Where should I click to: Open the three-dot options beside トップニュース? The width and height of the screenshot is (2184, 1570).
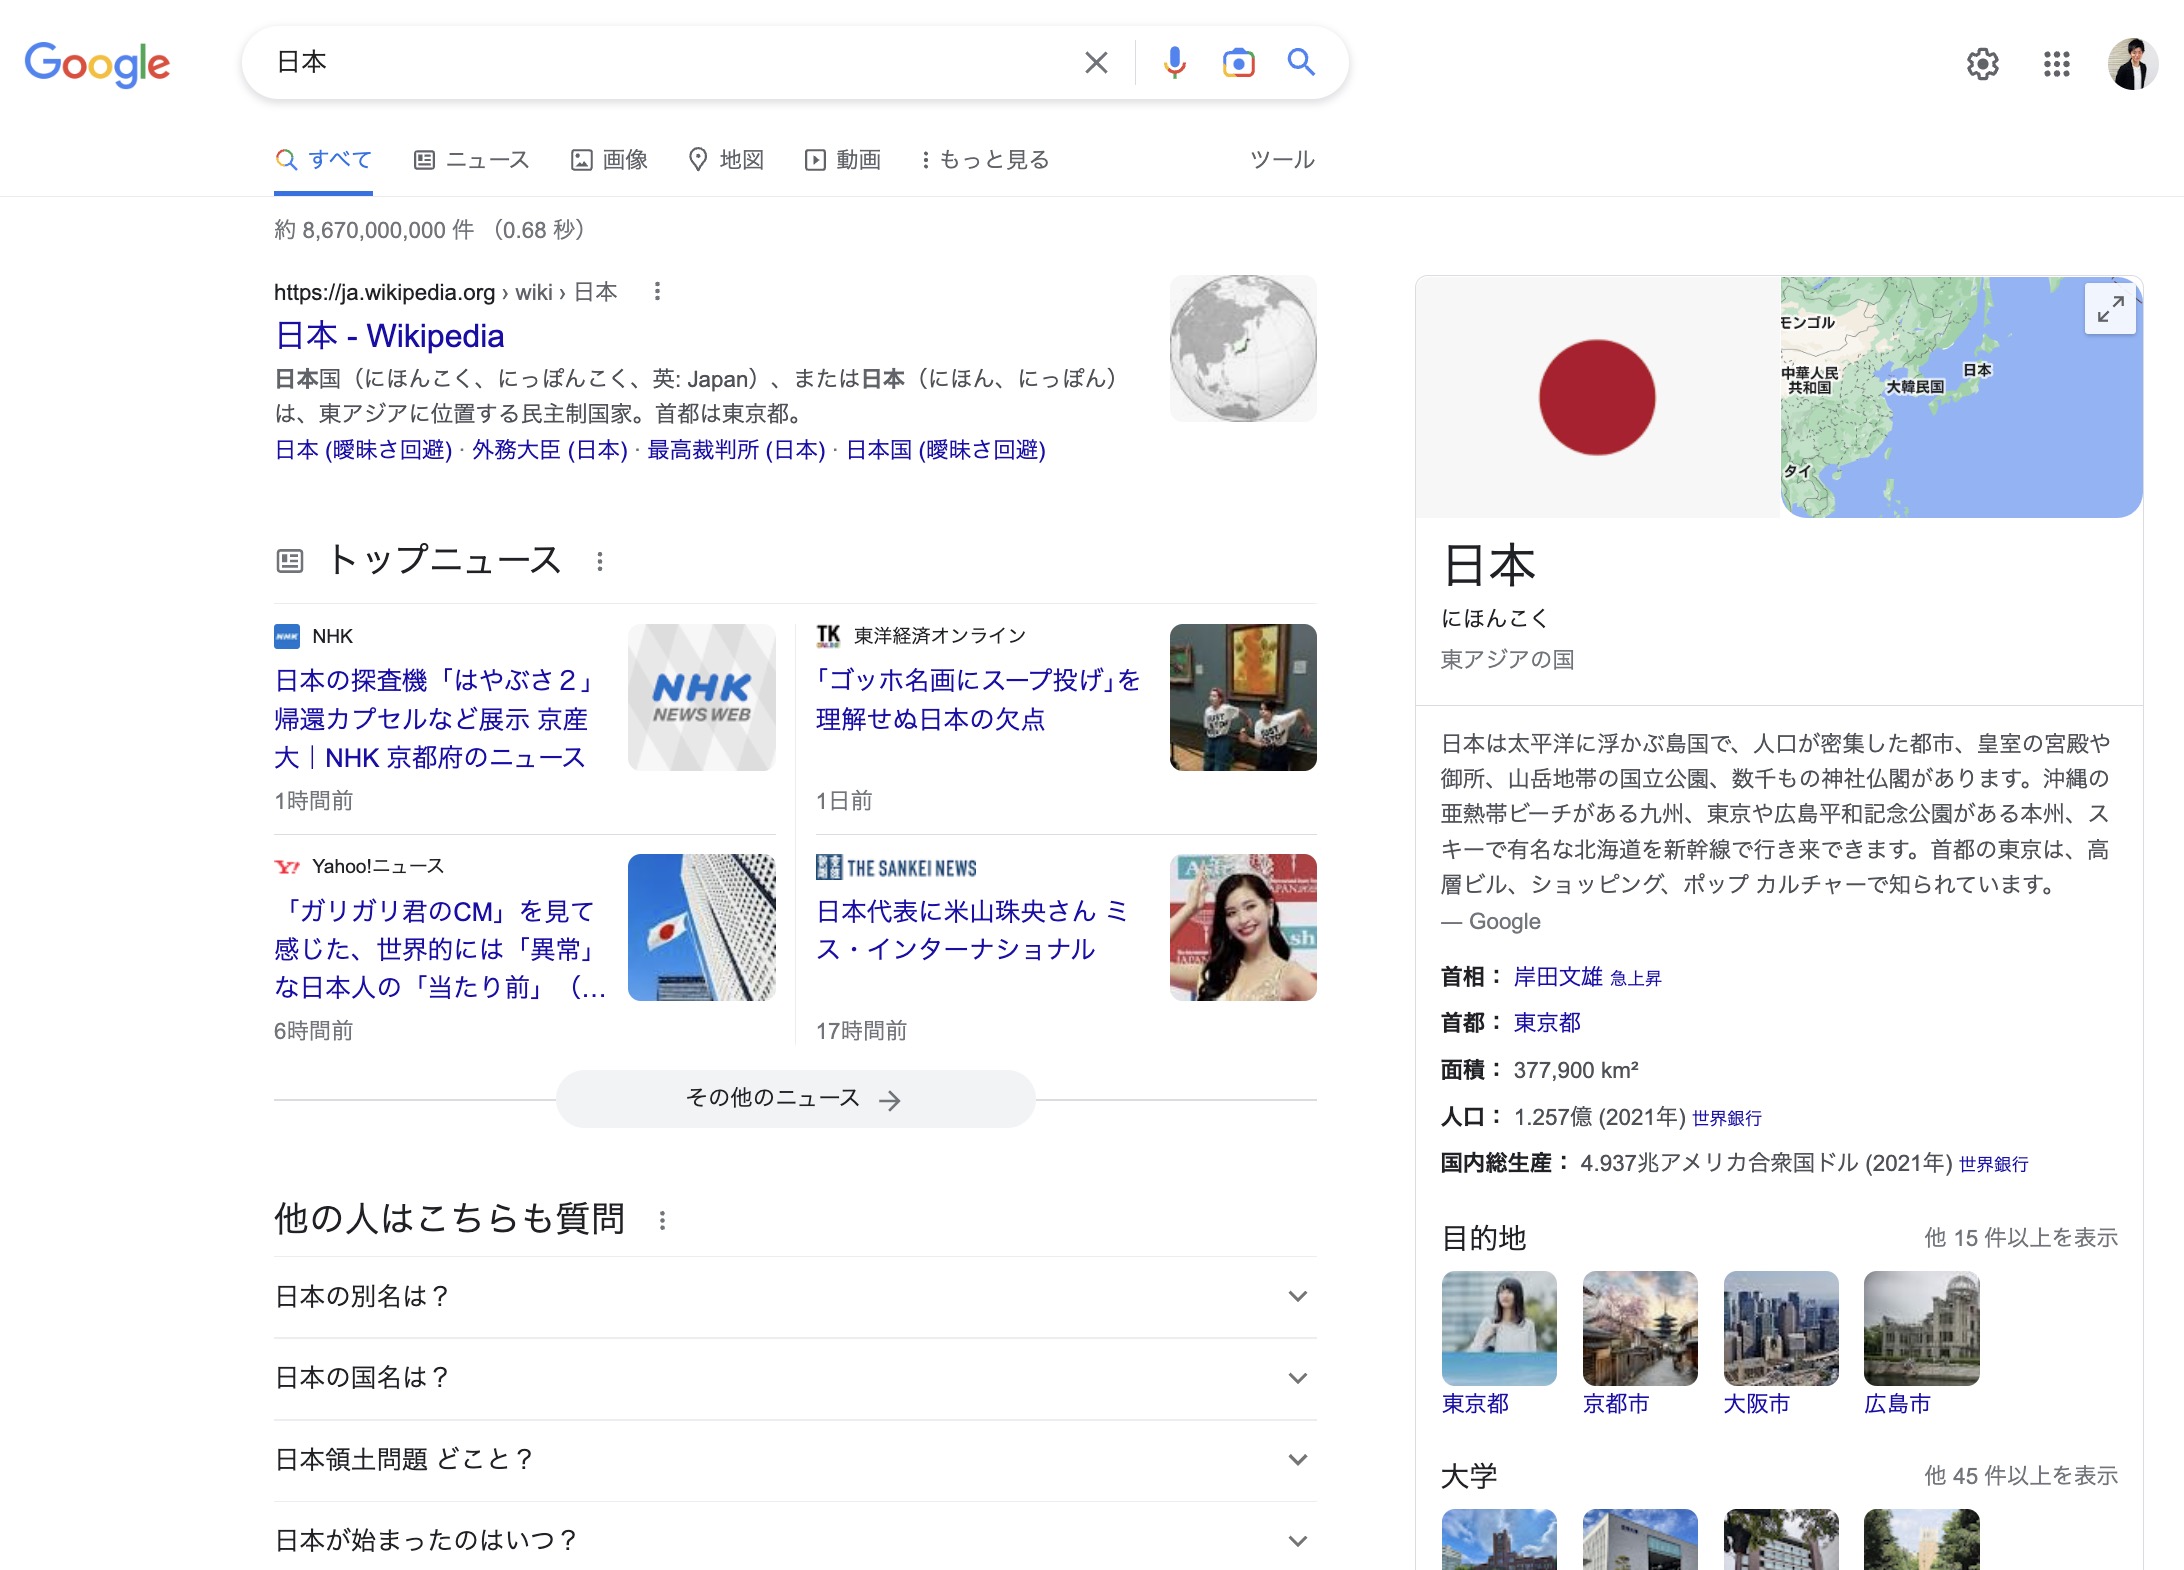tap(600, 562)
